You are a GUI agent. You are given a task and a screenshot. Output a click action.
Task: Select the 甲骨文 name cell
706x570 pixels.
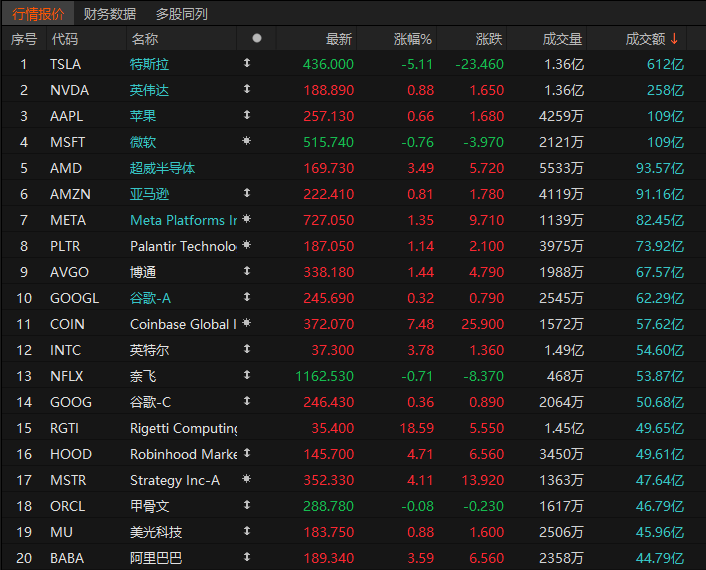(149, 507)
